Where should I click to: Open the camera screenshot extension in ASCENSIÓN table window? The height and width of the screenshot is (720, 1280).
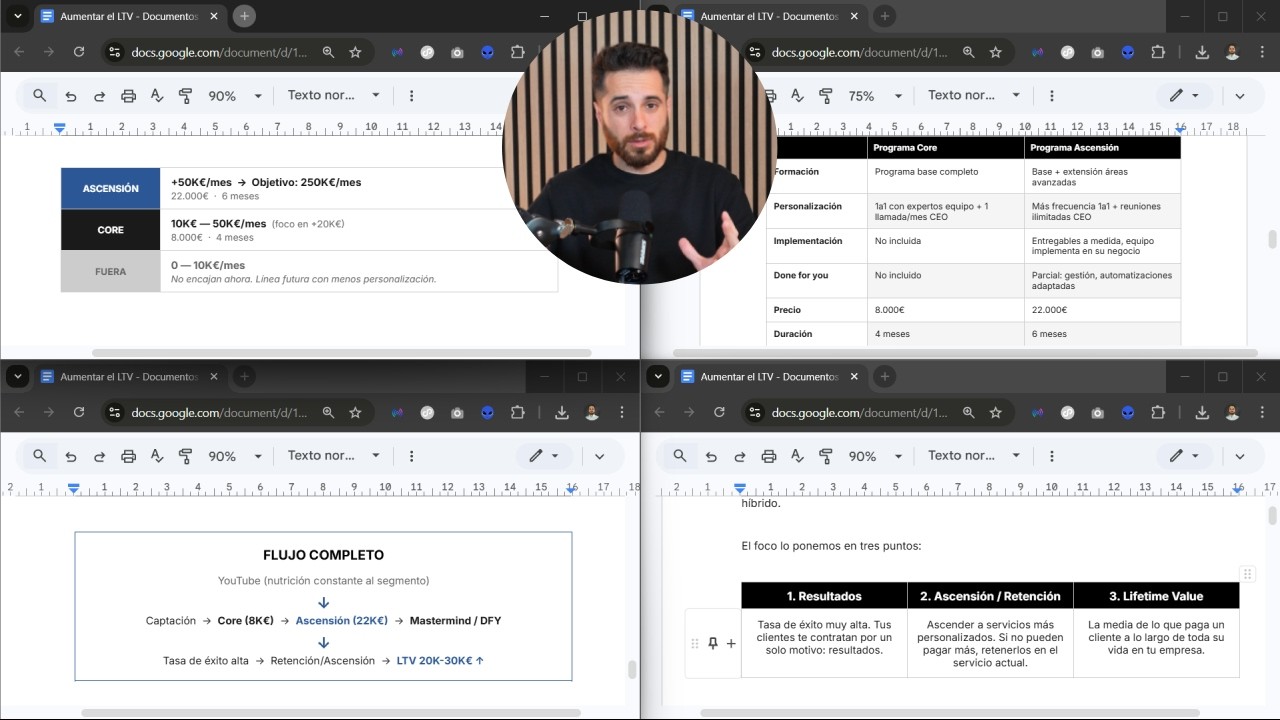click(x=457, y=52)
